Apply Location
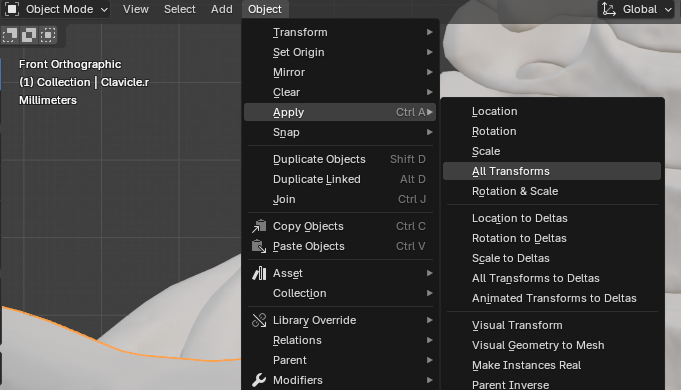The image size is (681, 390). coord(552,111)
